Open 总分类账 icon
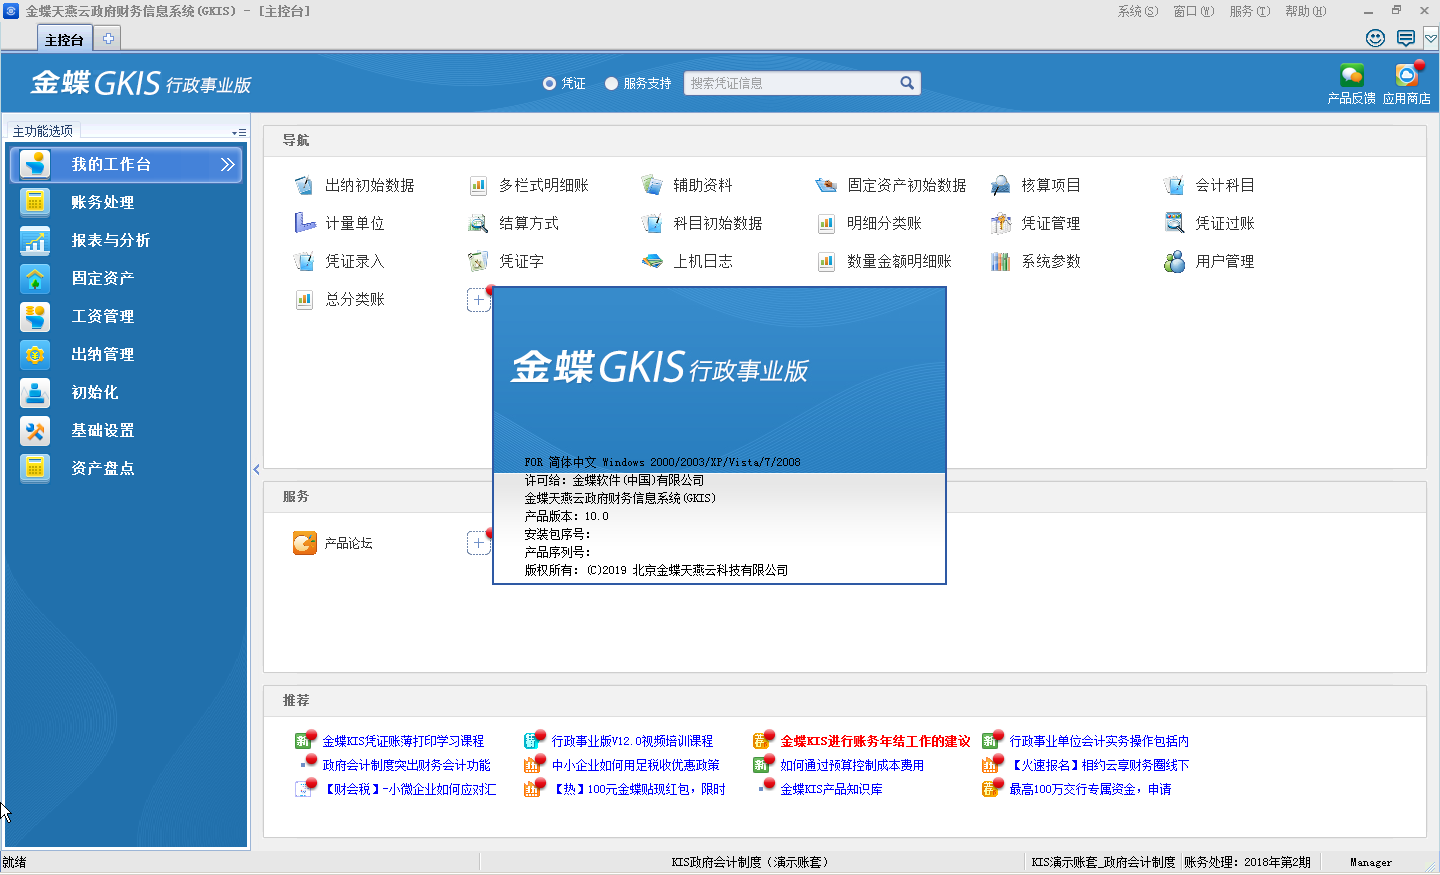The width and height of the screenshot is (1440, 875). [x=304, y=299]
